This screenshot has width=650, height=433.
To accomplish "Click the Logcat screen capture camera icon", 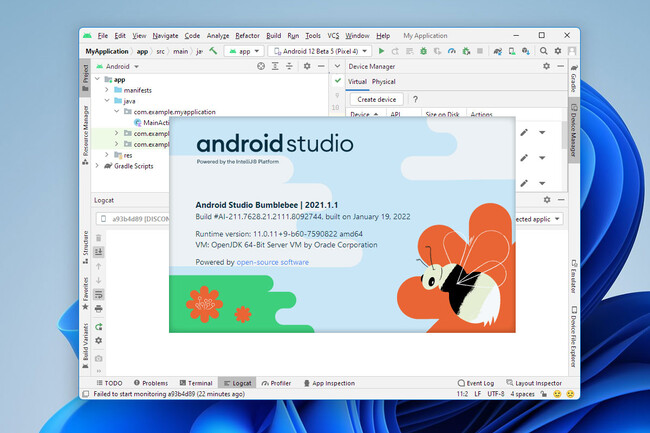I will click(x=99, y=358).
